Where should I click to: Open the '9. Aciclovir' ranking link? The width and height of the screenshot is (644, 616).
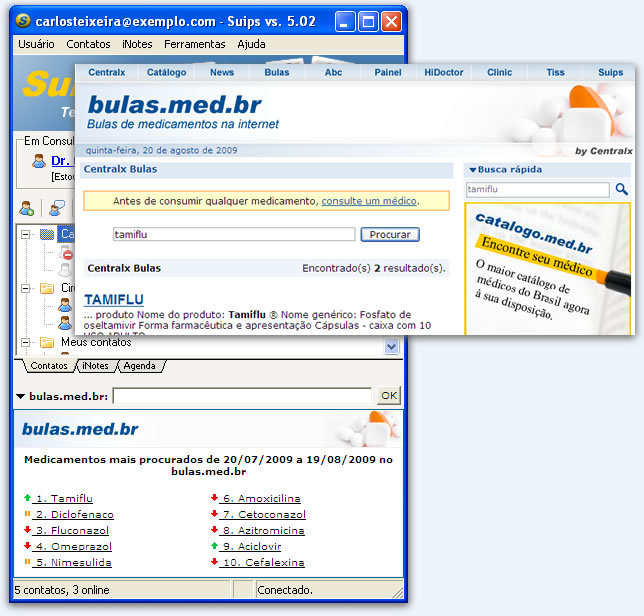point(251,546)
